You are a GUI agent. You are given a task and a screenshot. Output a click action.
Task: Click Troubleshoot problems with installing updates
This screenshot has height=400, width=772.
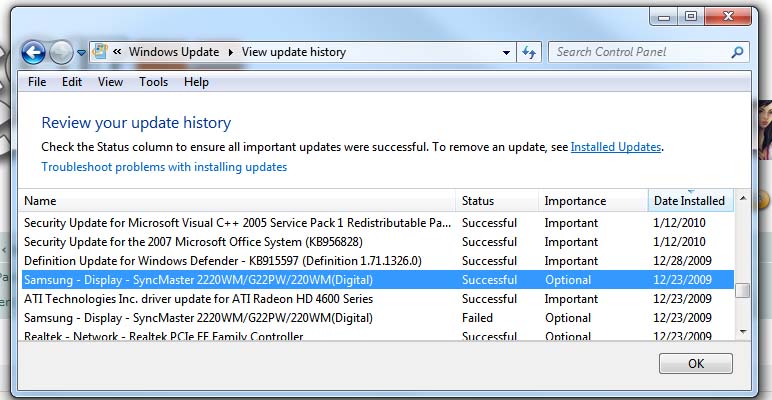(164, 167)
